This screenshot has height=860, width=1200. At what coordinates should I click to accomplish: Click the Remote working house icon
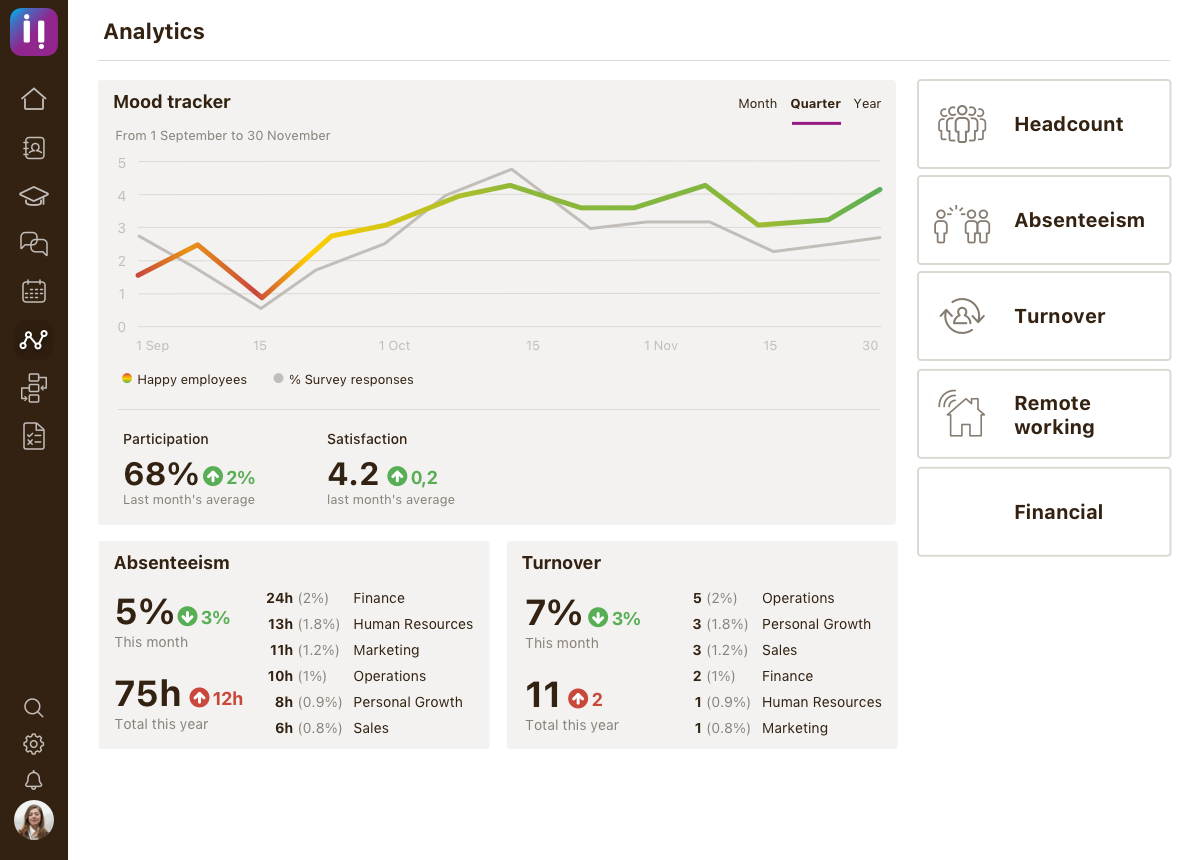[x=962, y=413]
